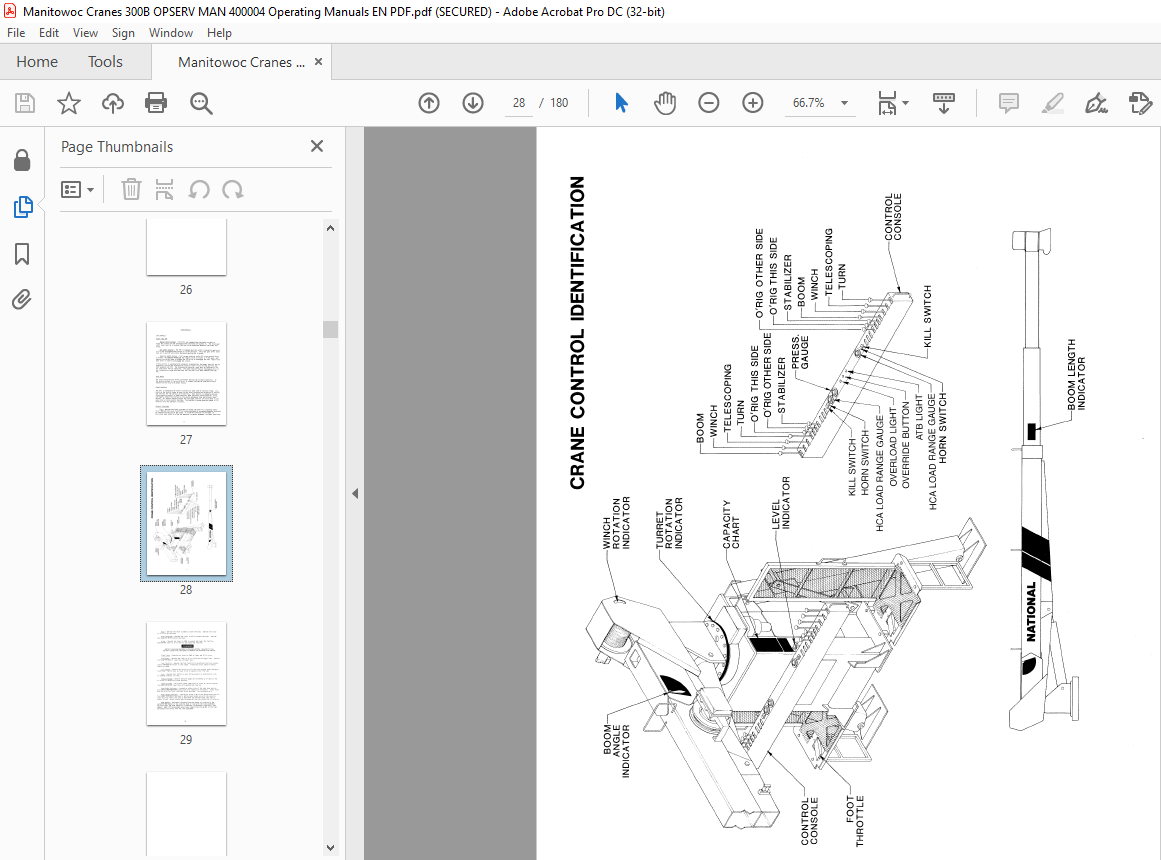The image size is (1161, 860).
Task: Go to previous page arrow
Action: (x=429, y=103)
